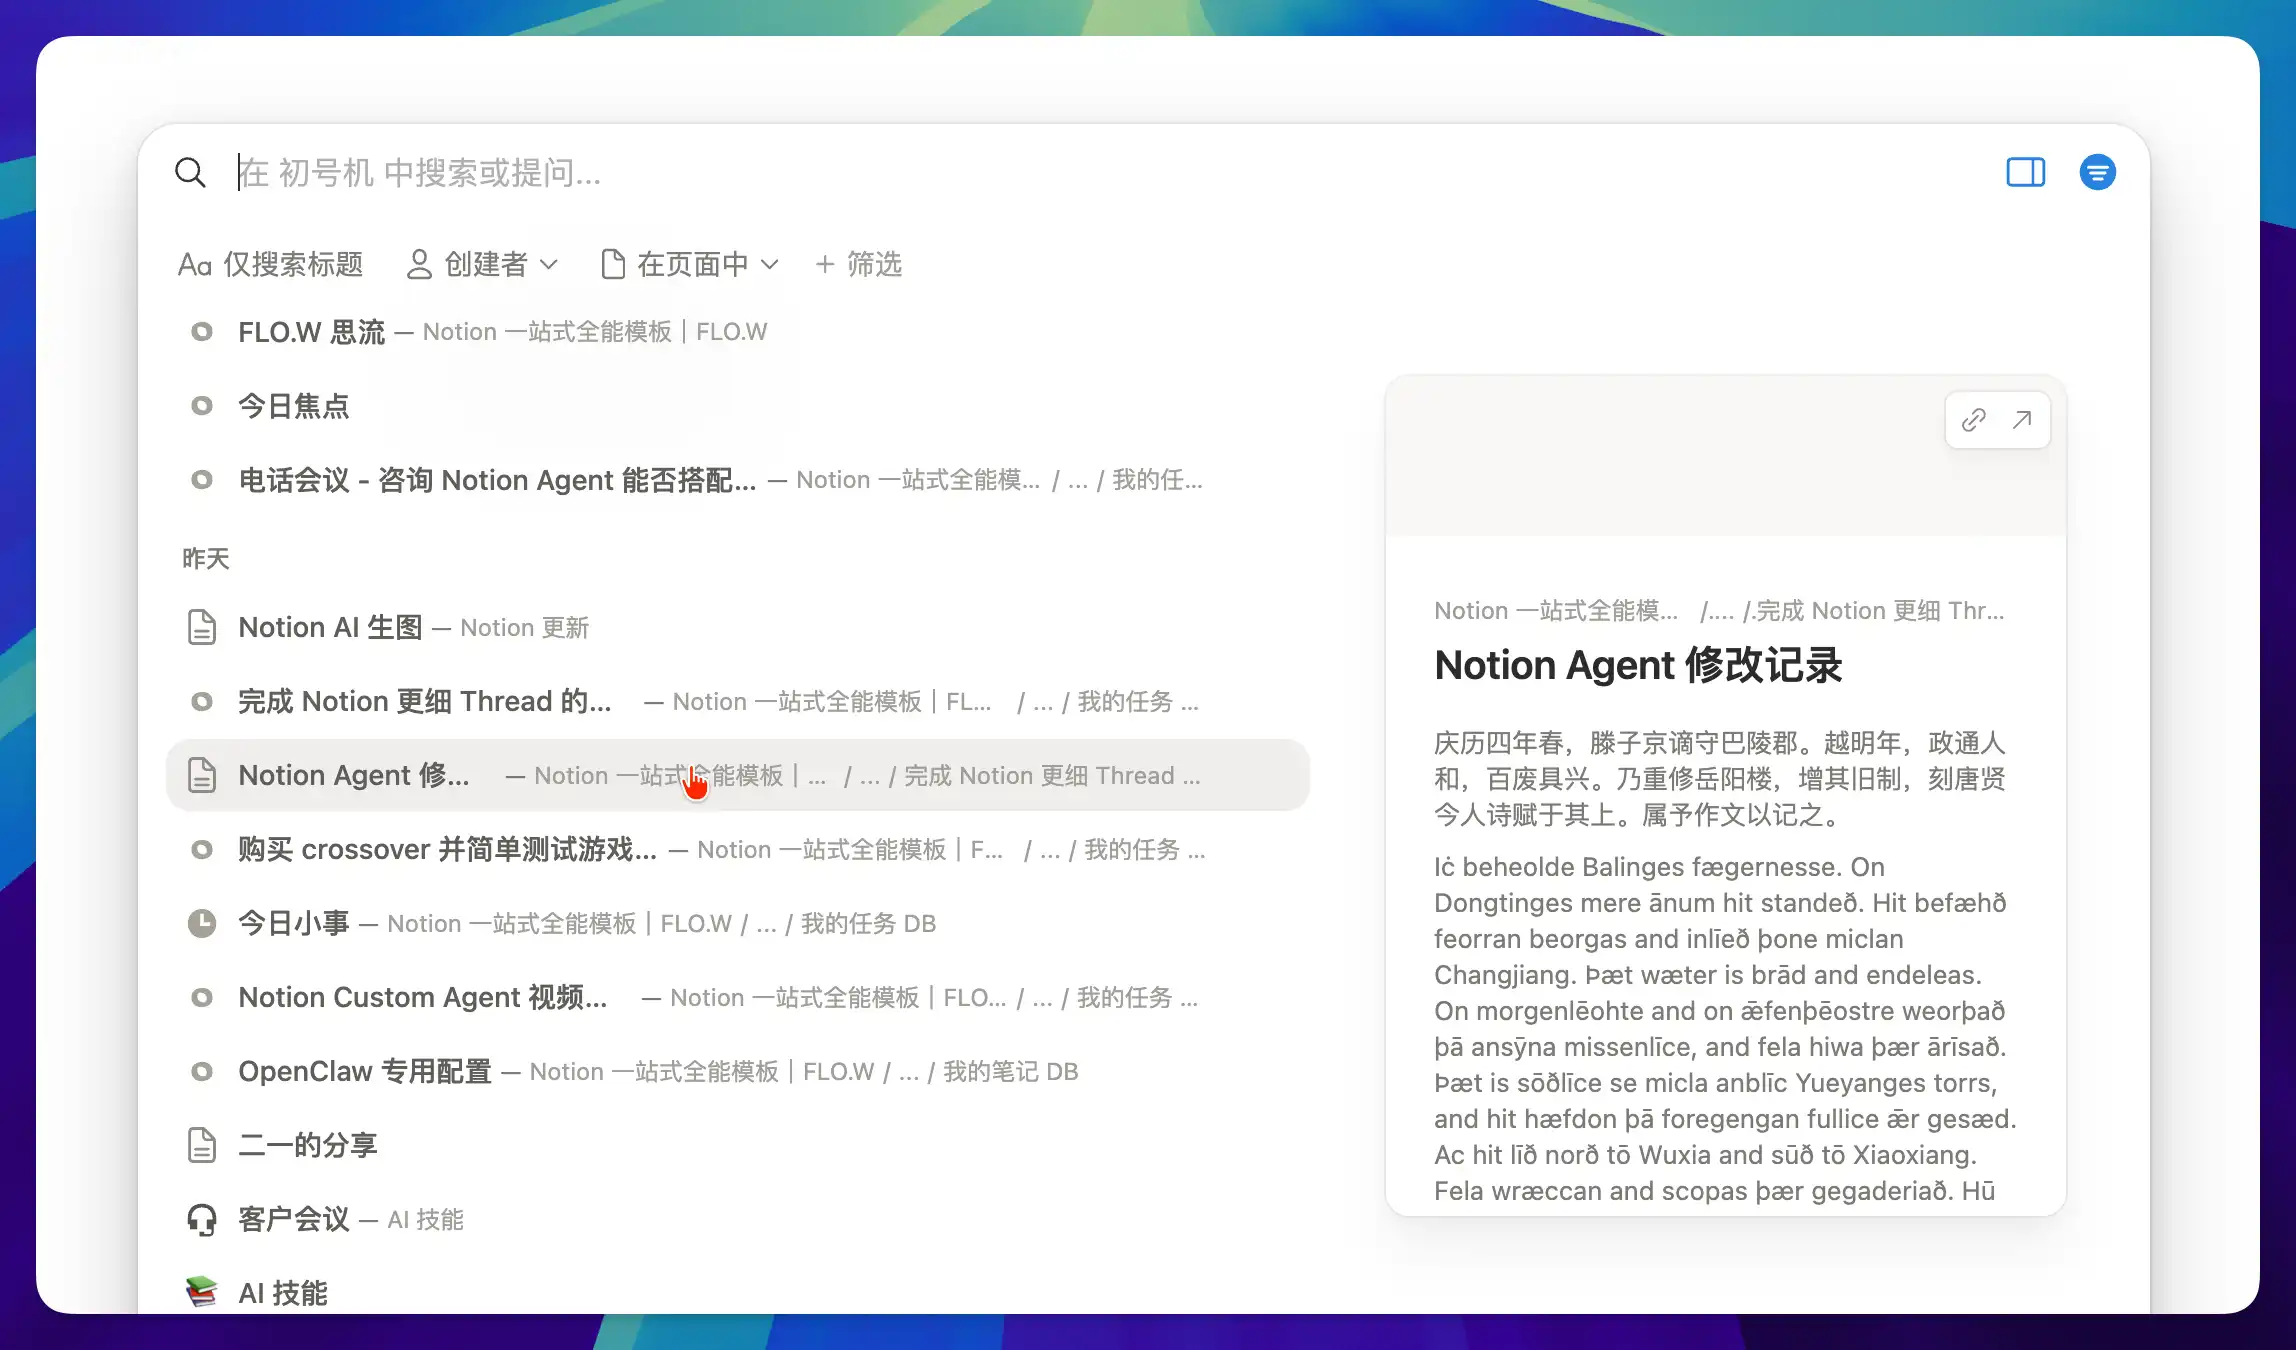Expand the 创建者 filter dropdown

tap(482, 264)
